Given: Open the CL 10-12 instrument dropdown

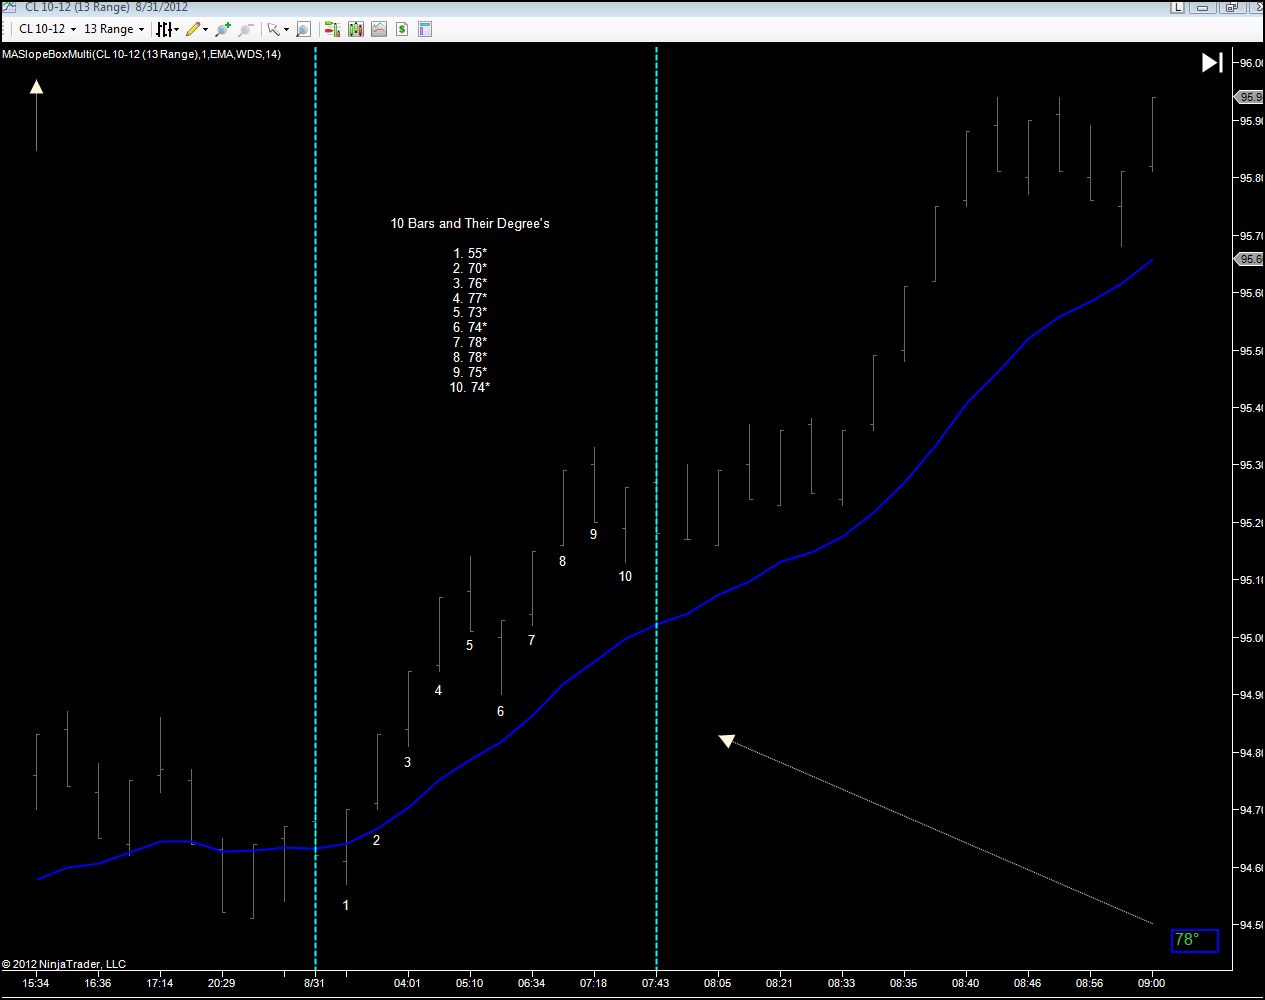Looking at the screenshot, I should click(x=47, y=29).
